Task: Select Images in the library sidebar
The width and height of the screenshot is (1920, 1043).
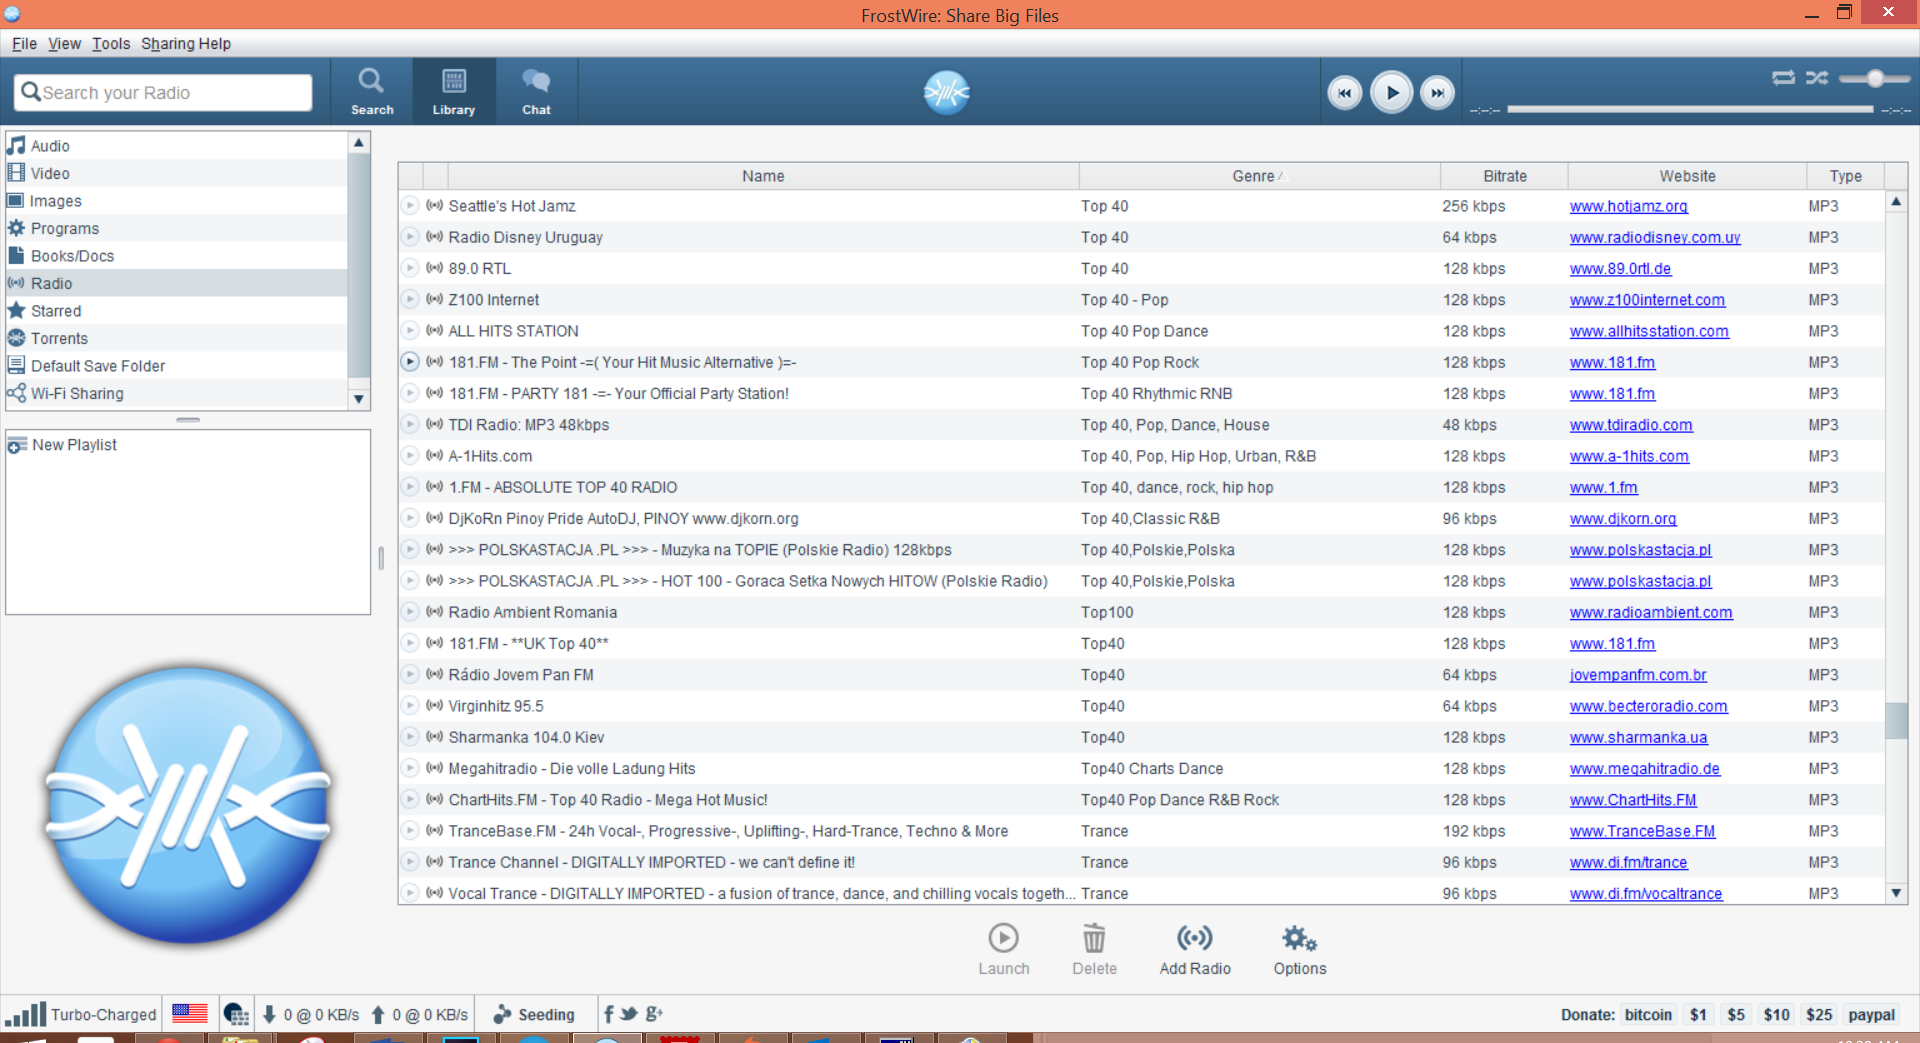Action: tap(176, 201)
